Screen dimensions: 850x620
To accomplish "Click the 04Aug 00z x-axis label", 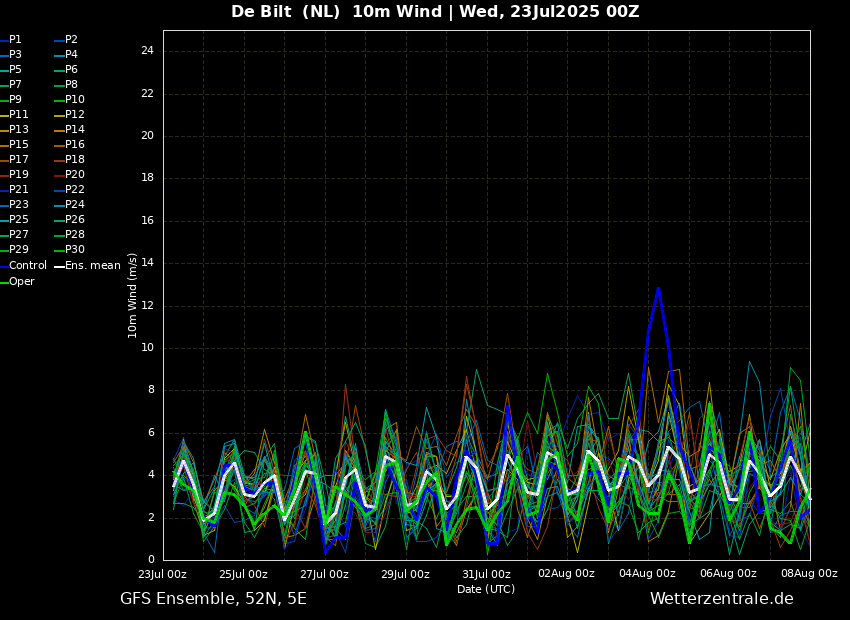I will tap(647, 574).
